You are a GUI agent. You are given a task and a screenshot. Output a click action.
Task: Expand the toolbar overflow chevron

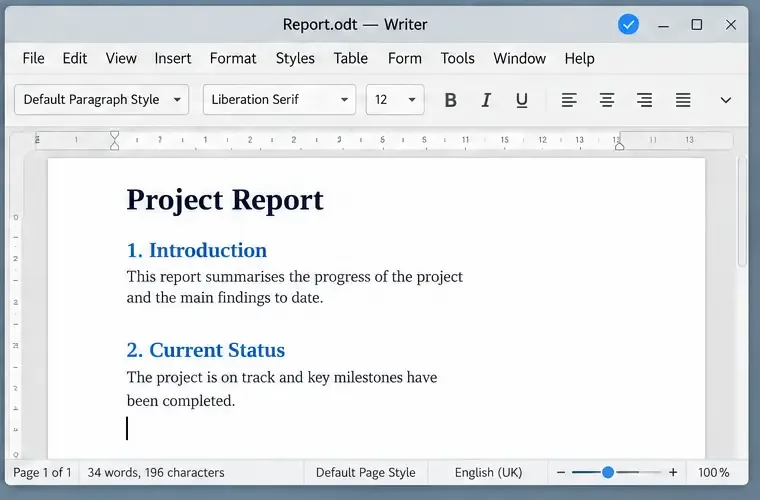pos(726,100)
